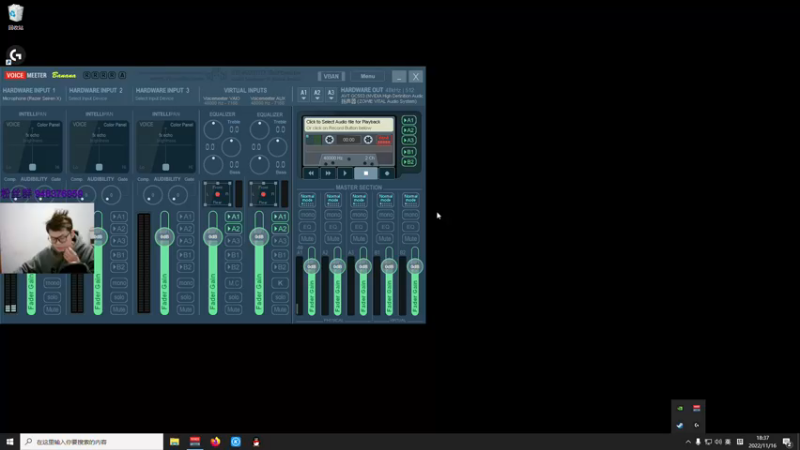Image resolution: width=800 pixels, height=450 pixels.
Task: Click the blue circular taskbar app icon
Action: click(236, 441)
